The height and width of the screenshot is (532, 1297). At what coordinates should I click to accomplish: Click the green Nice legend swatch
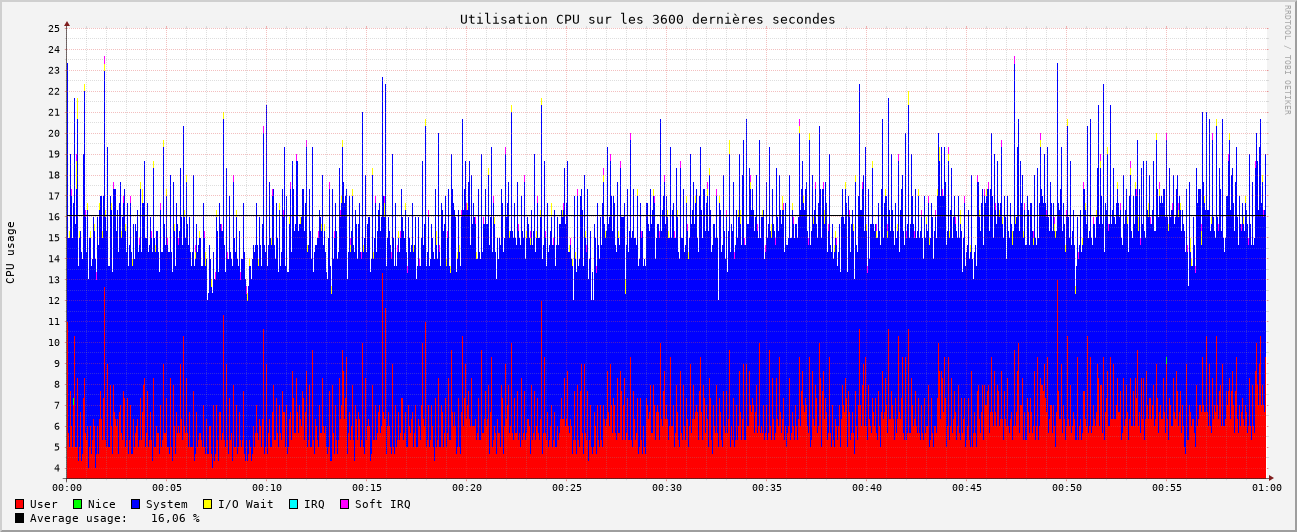pos(77,504)
